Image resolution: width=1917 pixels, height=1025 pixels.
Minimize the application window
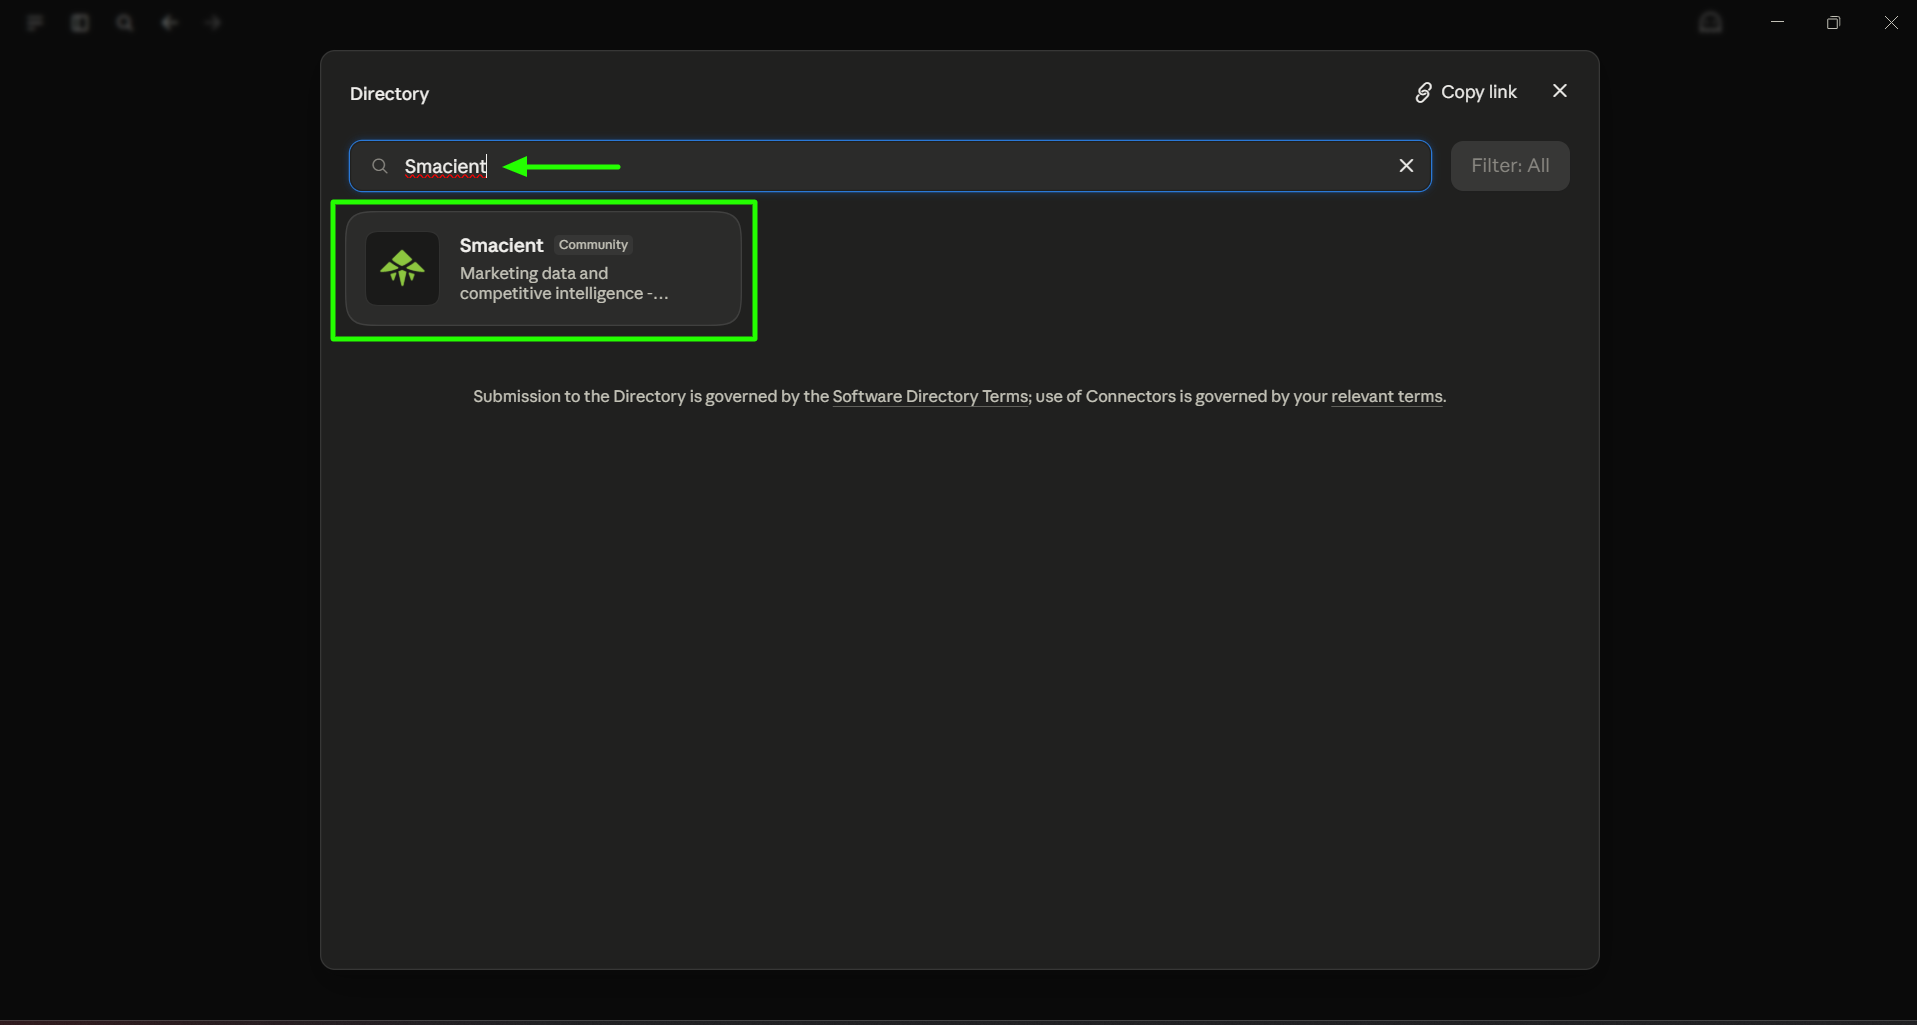tap(1777, 22)
